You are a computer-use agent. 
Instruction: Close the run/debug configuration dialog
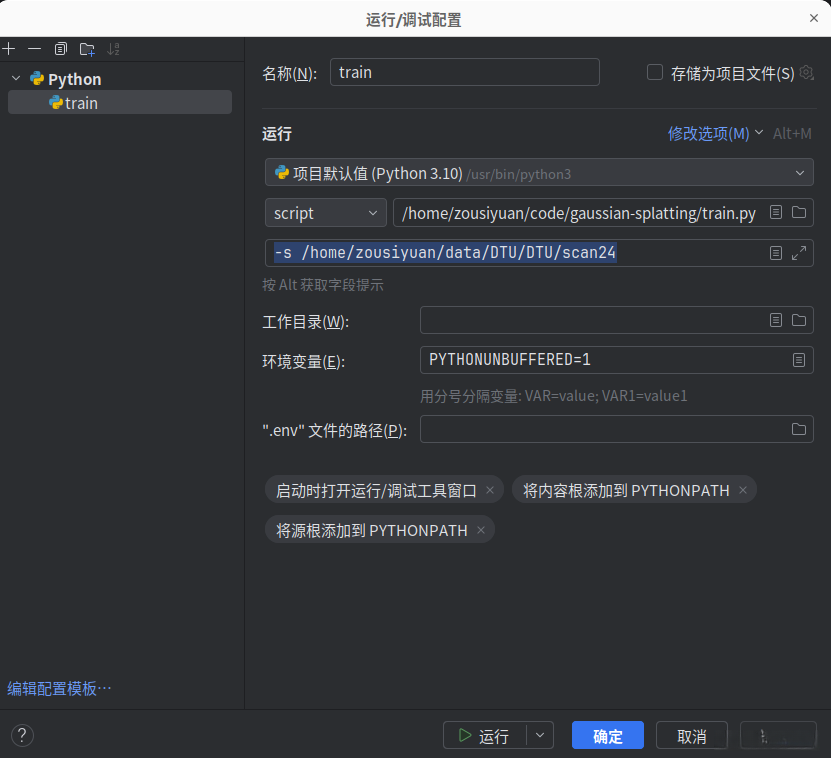(814, 18)
